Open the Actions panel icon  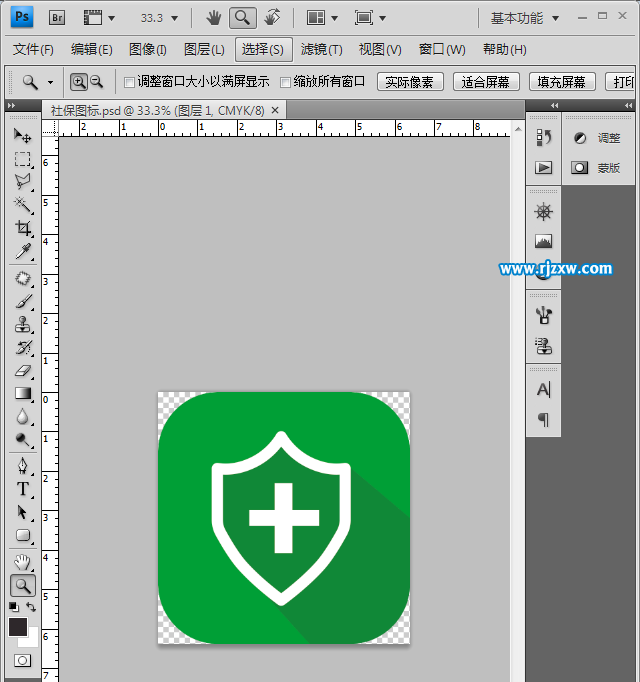(x=543, y=167)
